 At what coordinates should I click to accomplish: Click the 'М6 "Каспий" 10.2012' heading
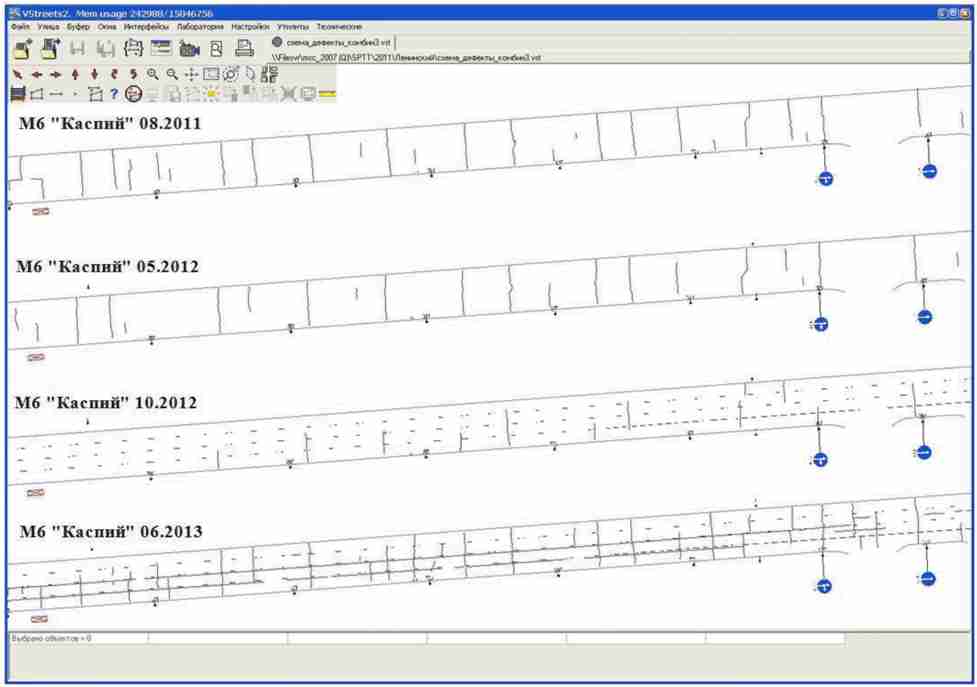[106, 402]
